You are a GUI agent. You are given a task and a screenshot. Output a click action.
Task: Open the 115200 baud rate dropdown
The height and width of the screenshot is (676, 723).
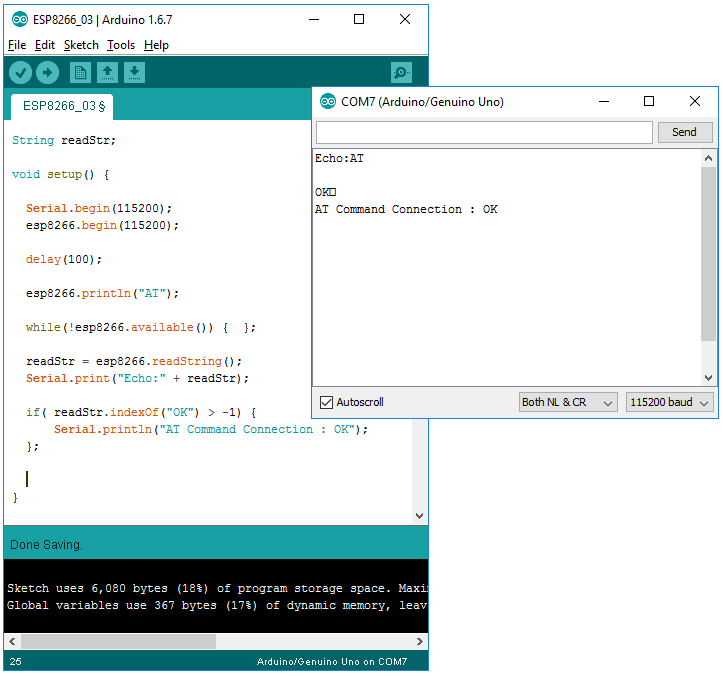tap(669, 402)
